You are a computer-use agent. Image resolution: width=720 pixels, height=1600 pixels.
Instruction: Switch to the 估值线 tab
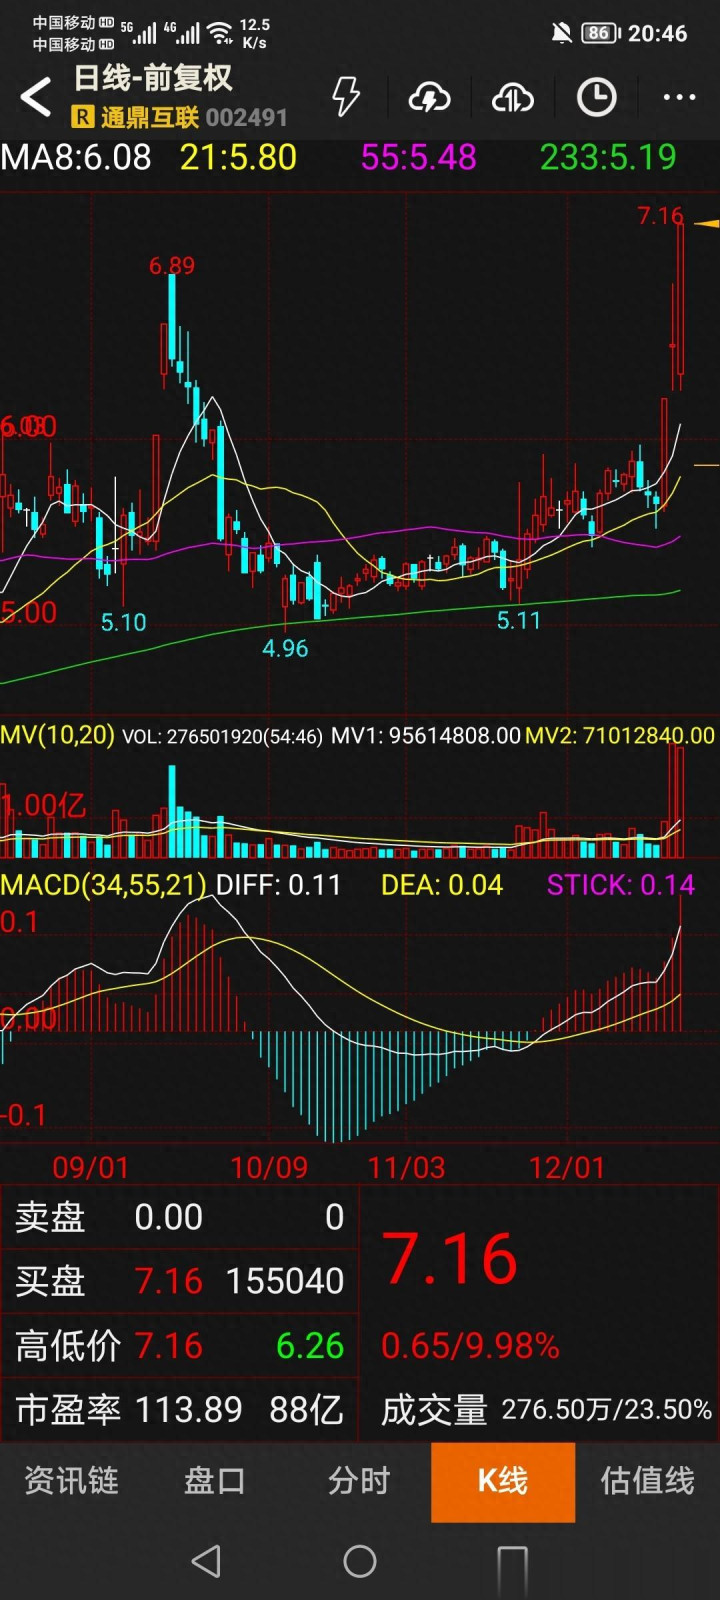coord(647,1481)
